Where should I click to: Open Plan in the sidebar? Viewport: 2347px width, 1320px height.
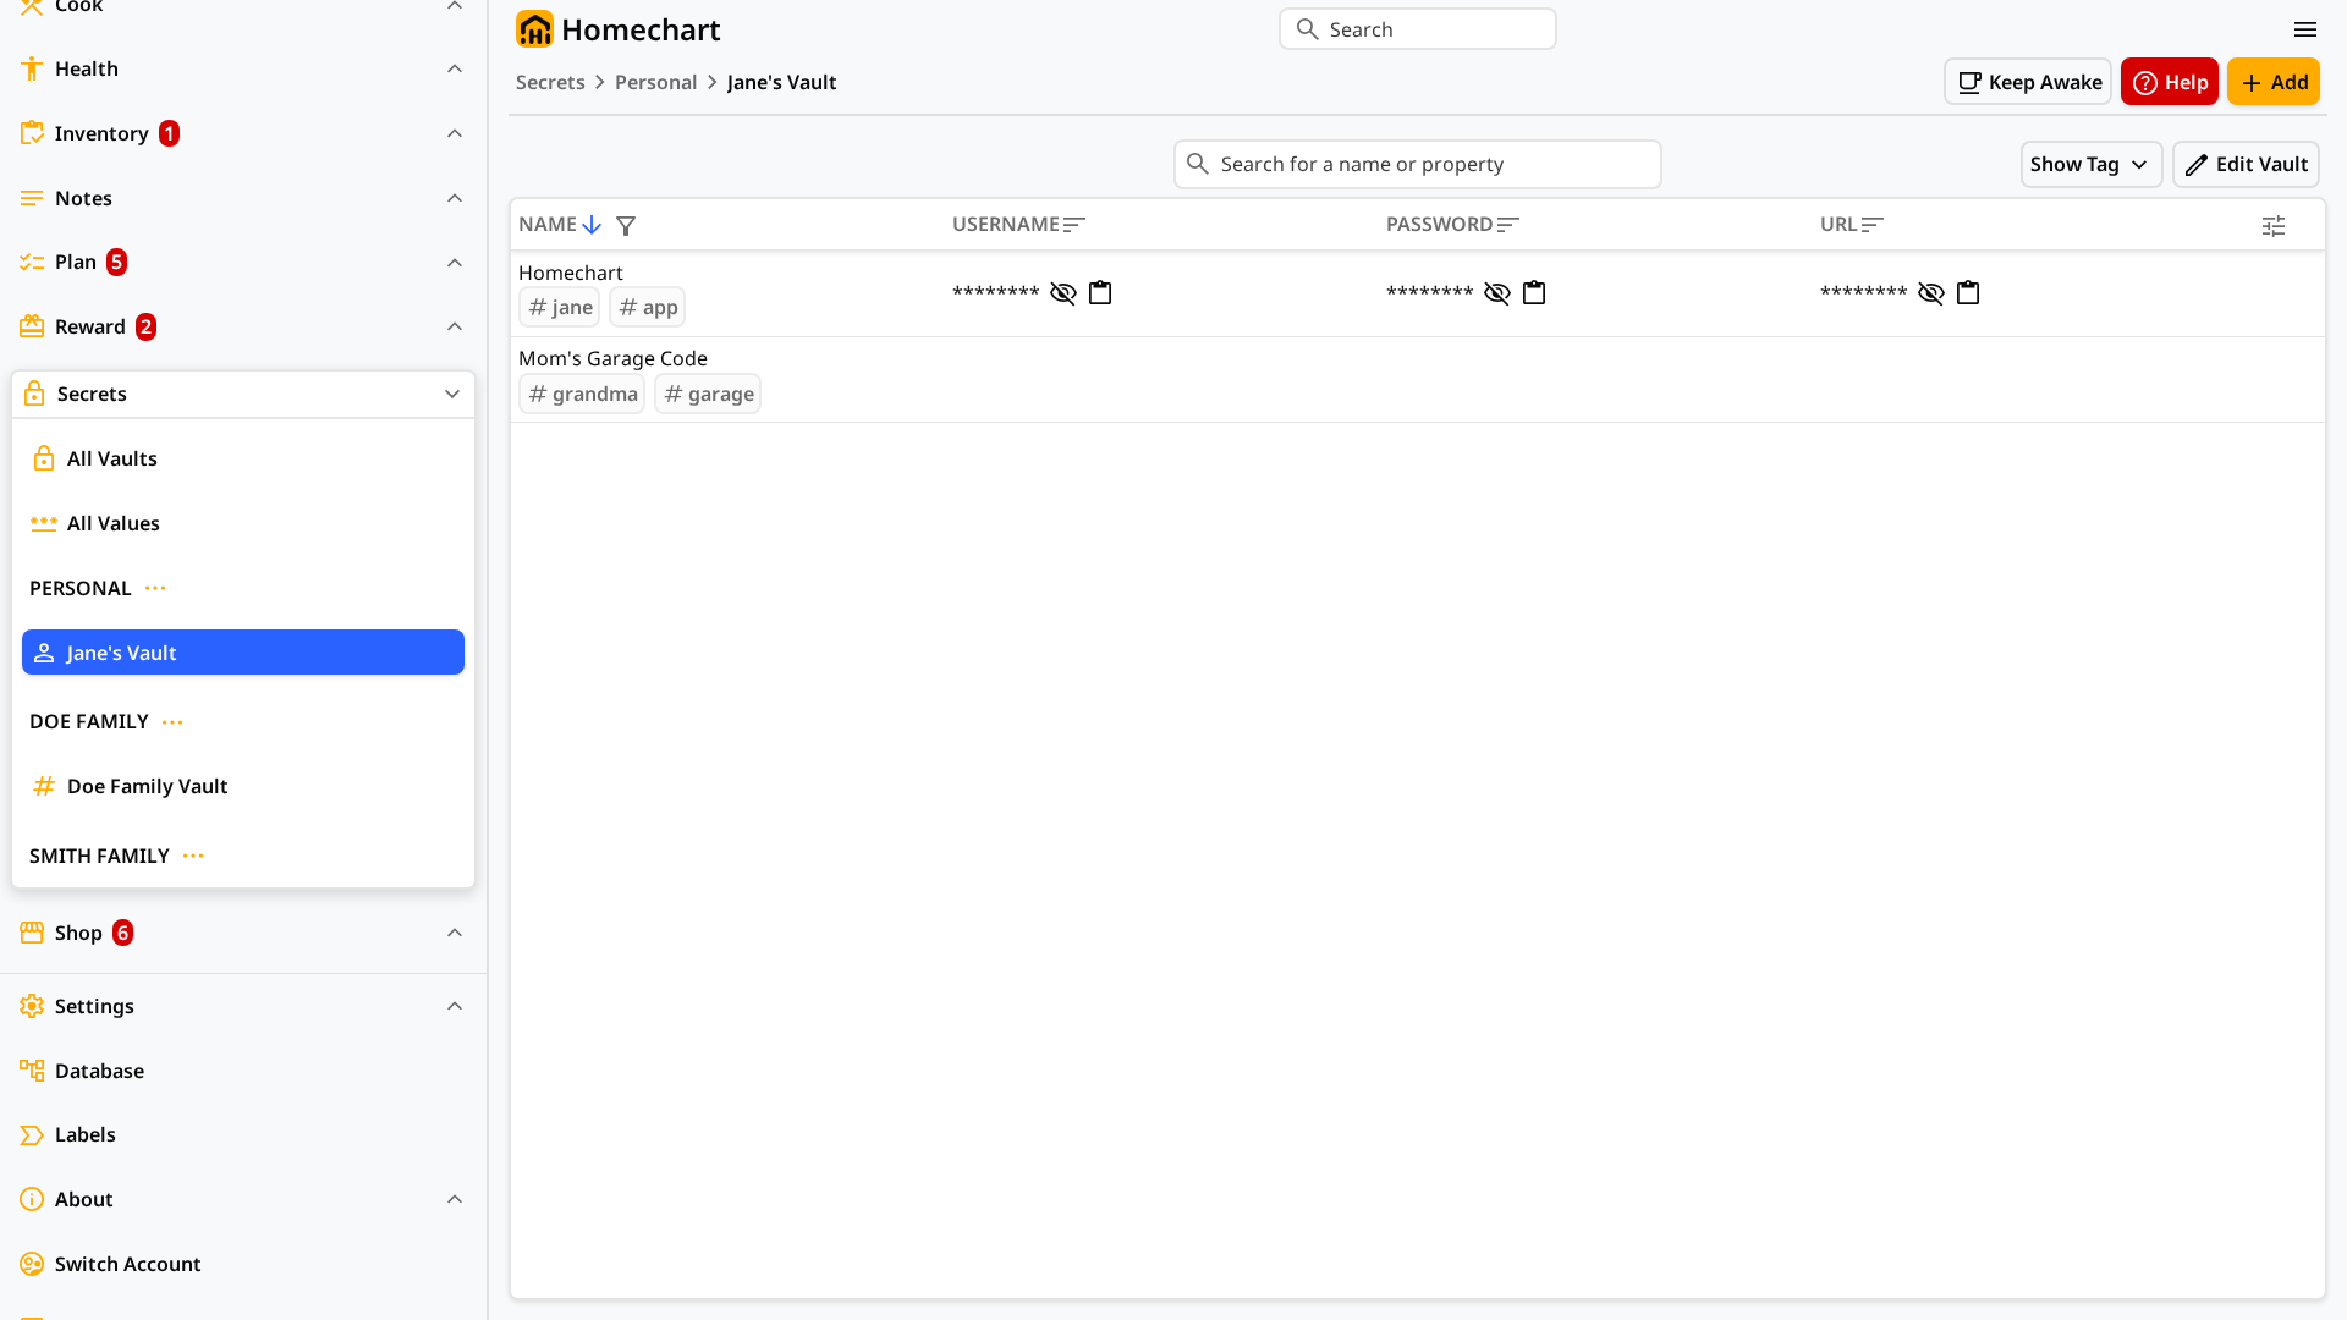pos(75,262)
